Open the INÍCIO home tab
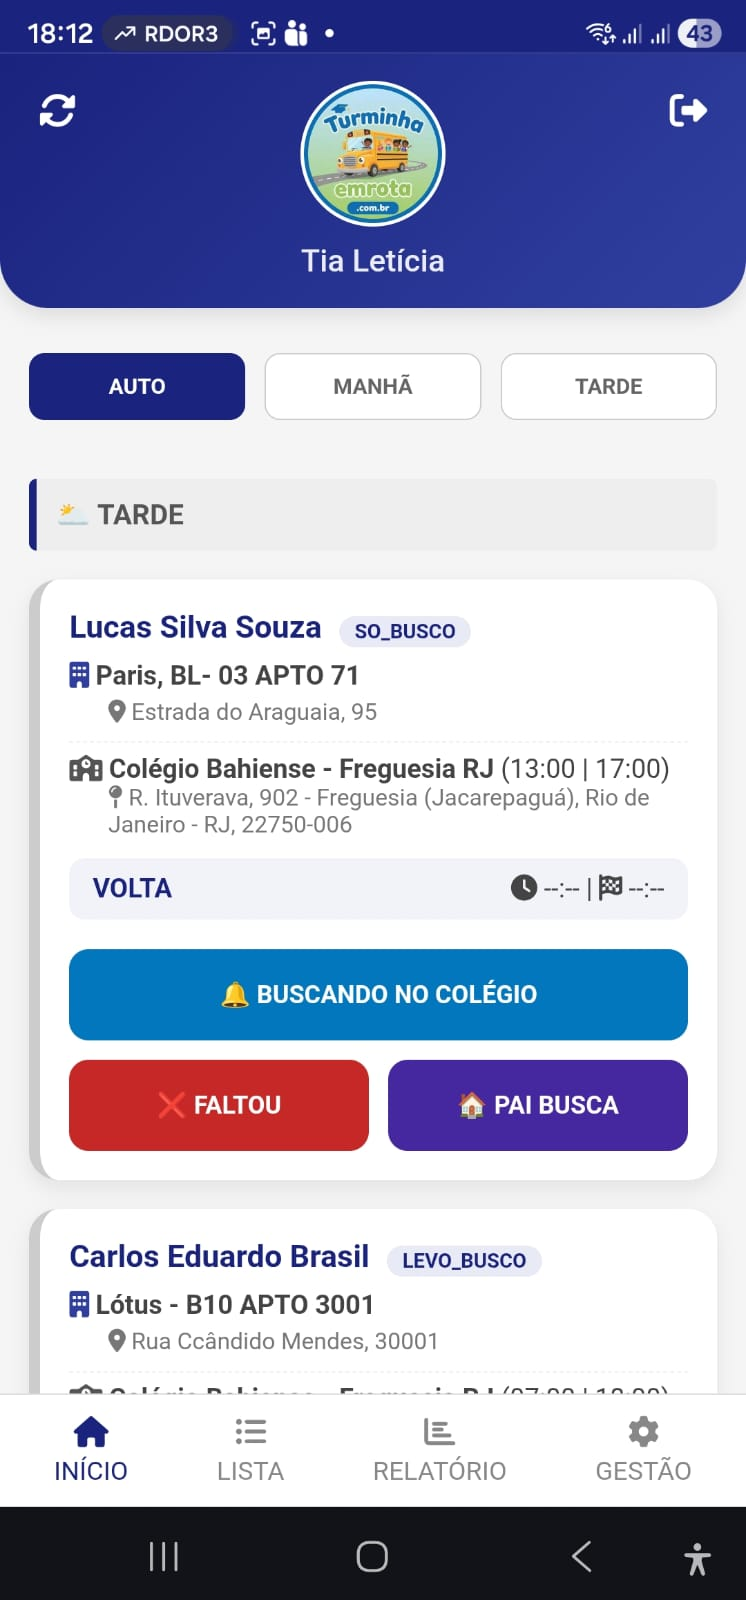746x1600 pixels. click(x=91, y=1449)
